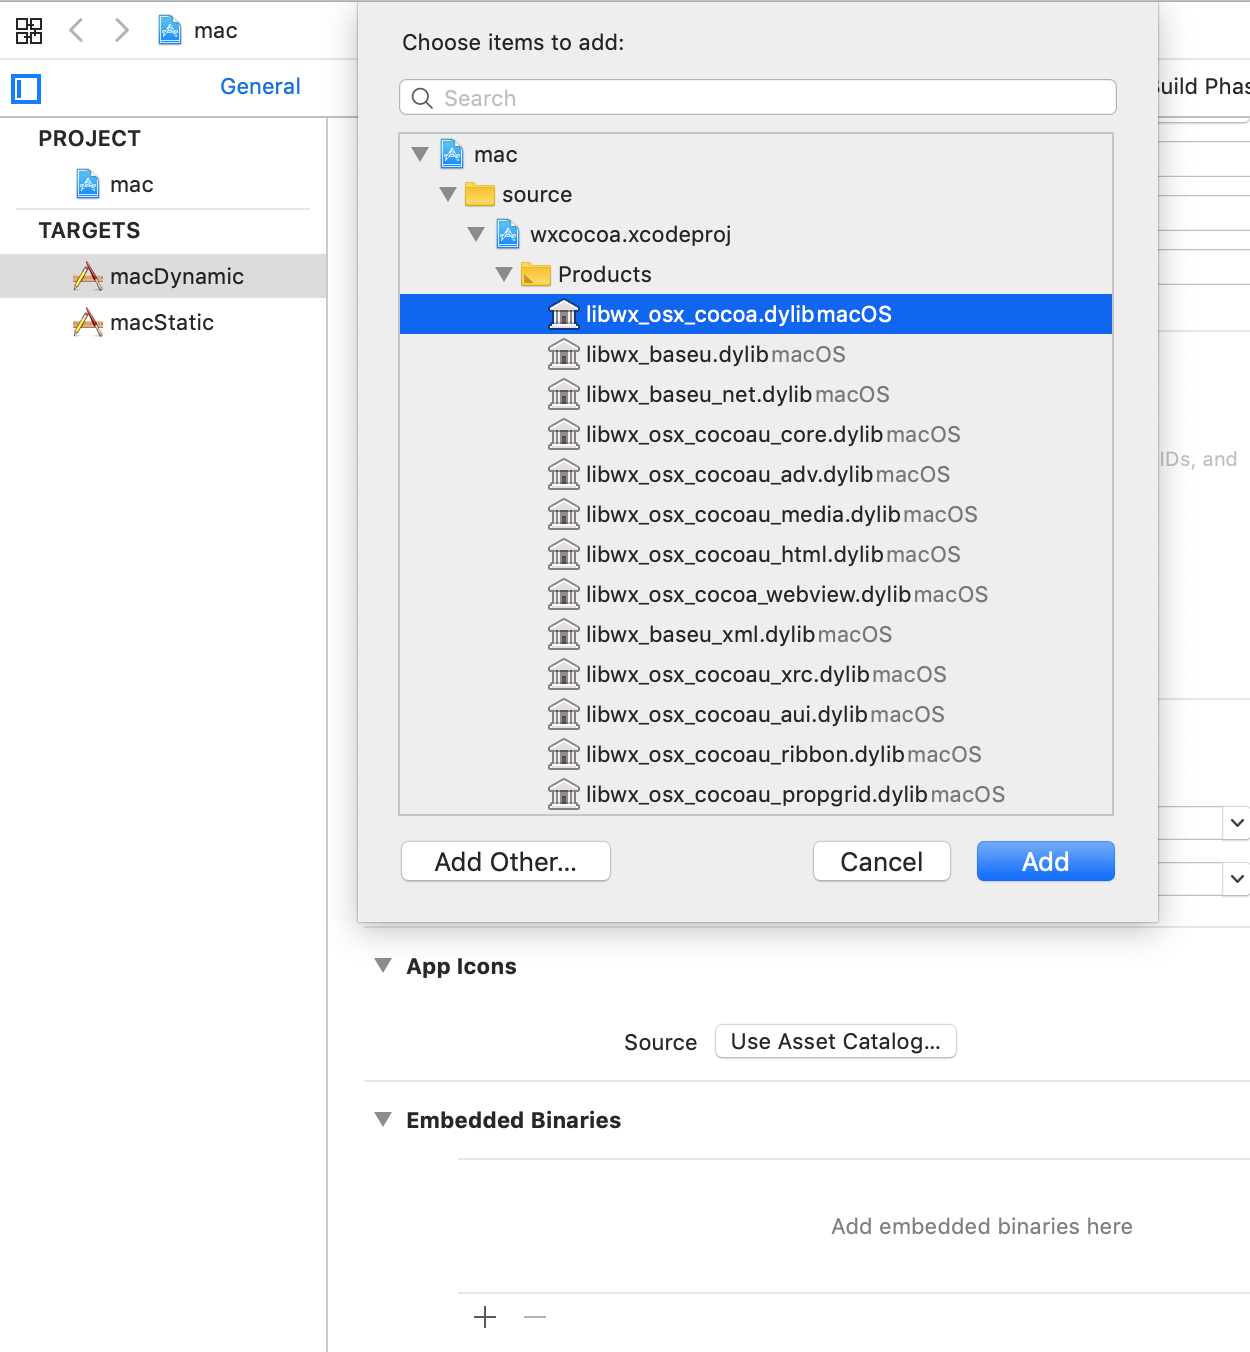
Task: Select libwx_osx_cocoa_webview.dylib row
Action: 756,594
